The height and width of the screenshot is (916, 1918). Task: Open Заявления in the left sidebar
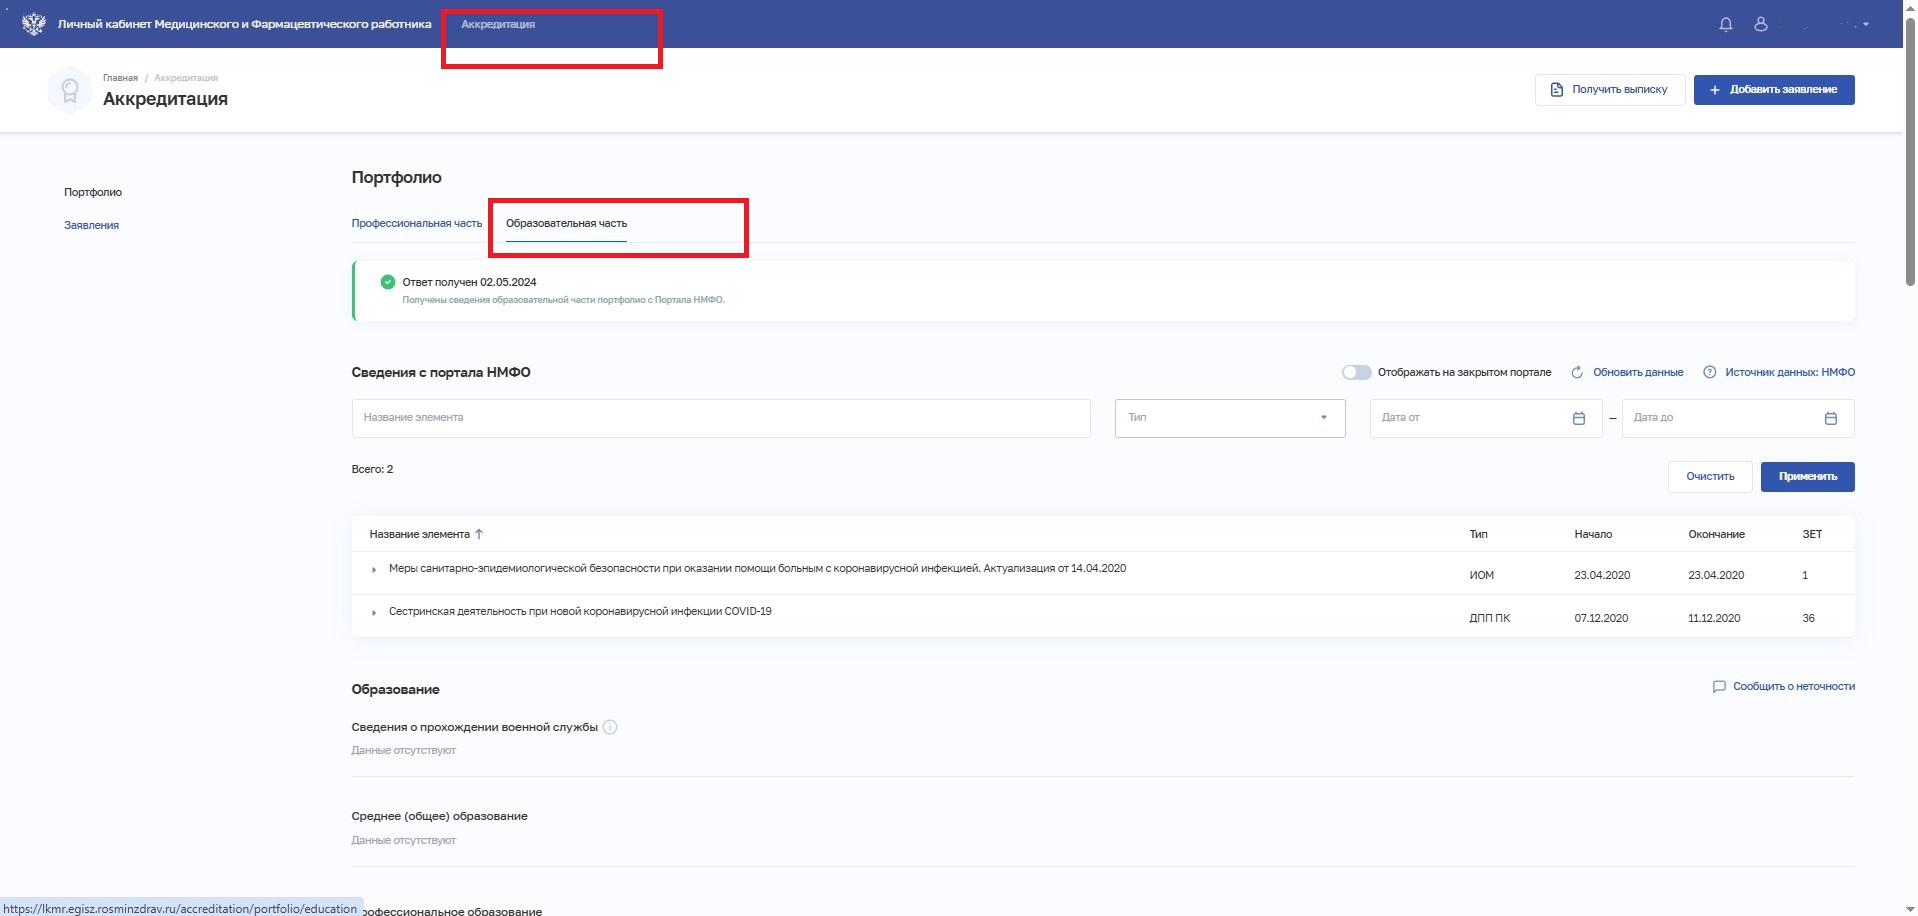[91, 225]
